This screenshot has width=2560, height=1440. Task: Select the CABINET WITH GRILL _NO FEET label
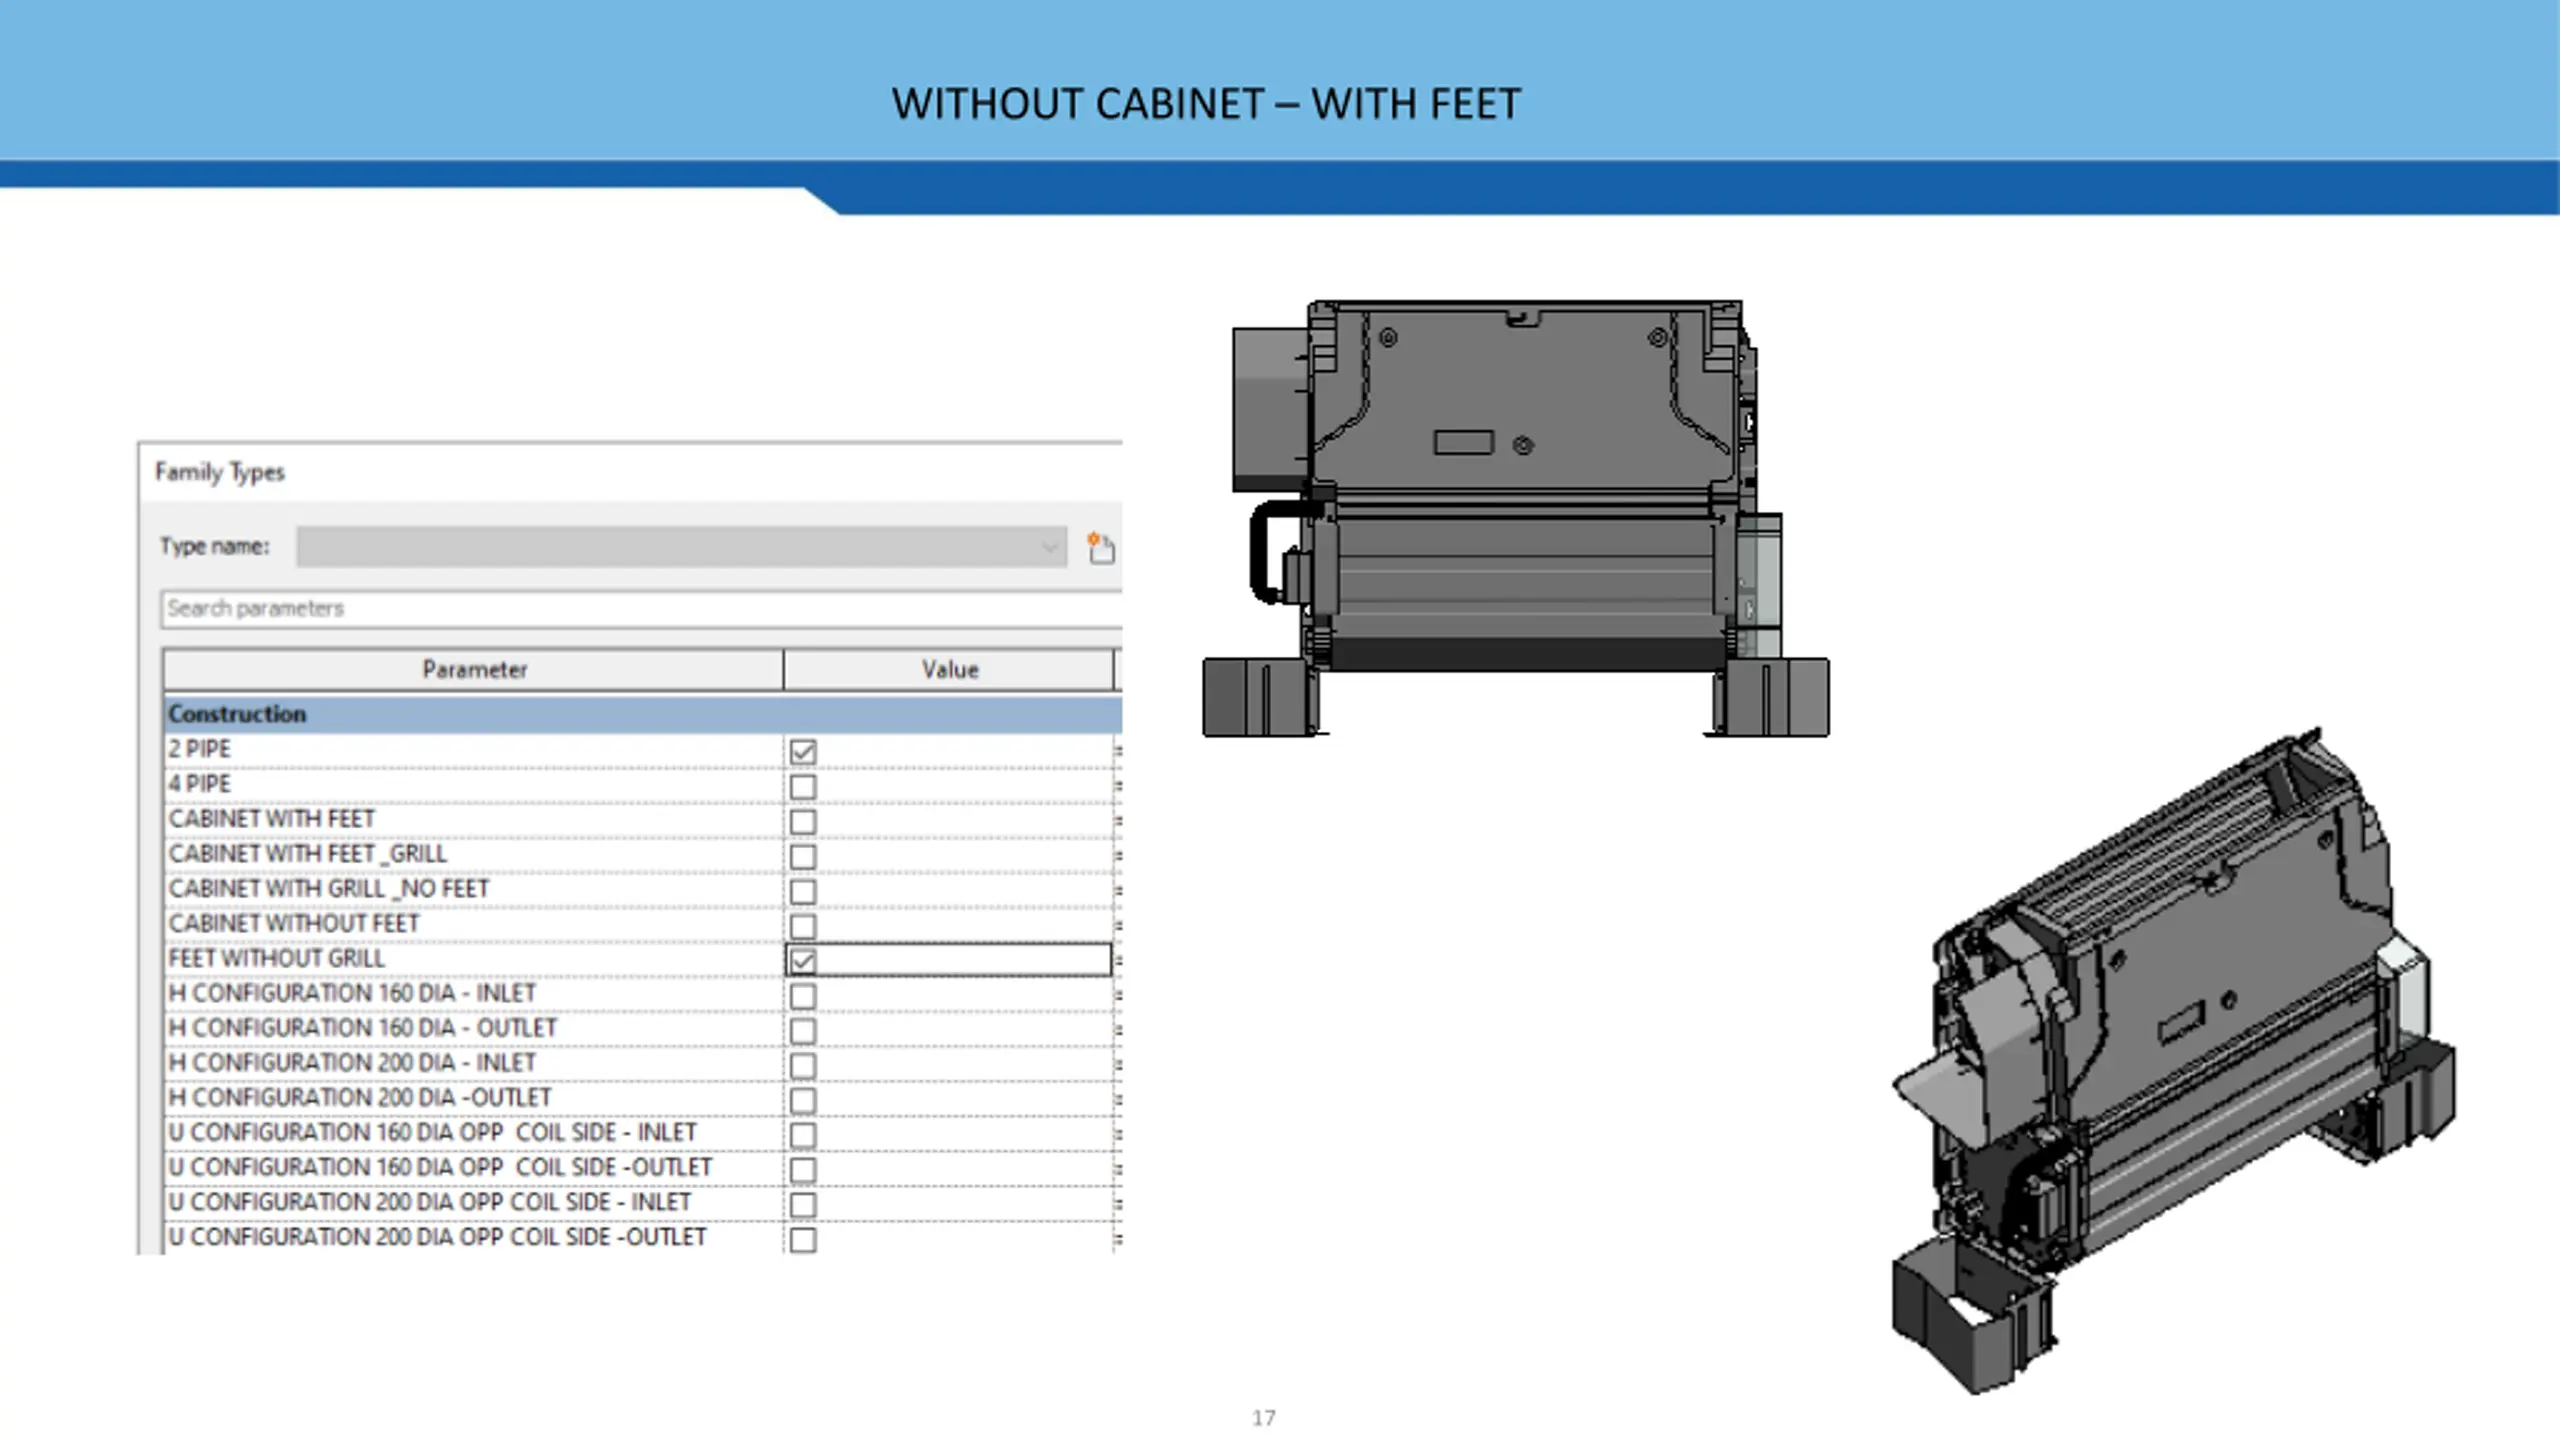coord(329,889)
